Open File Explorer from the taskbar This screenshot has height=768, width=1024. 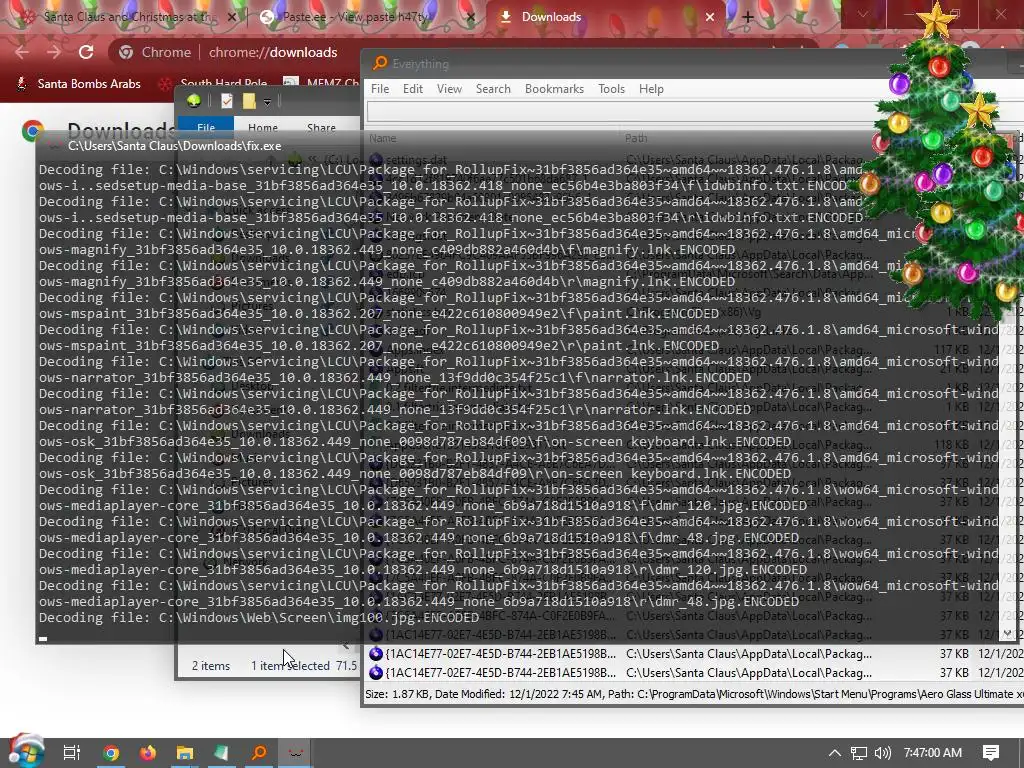point(185,753)
